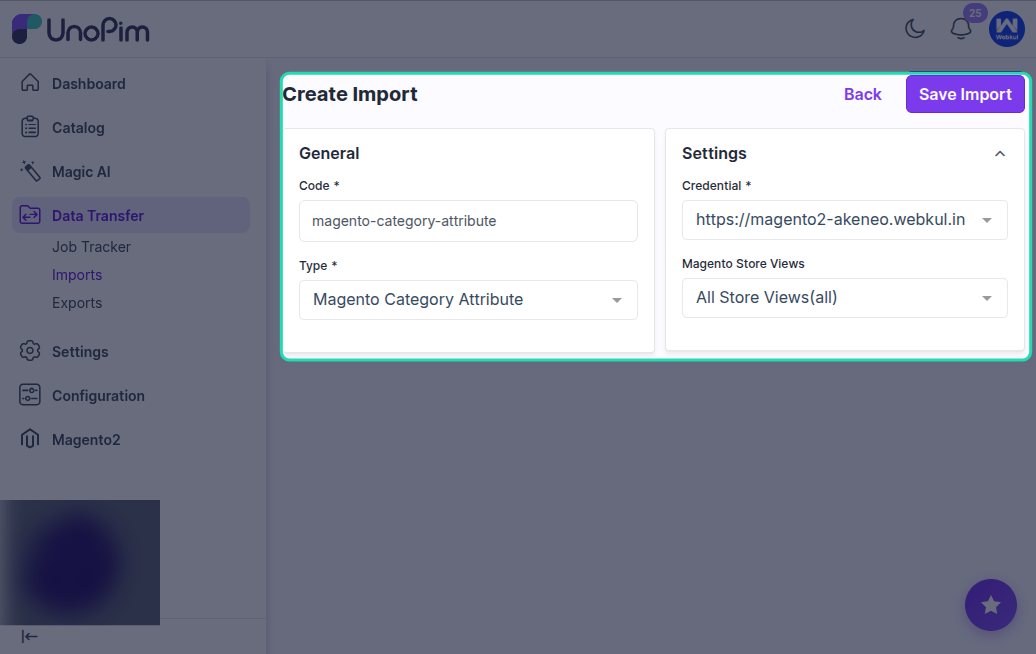The height and width of the screenshot is (654, 1036).
Task: Click the star floating button
Action: pyautogui.click(x=990, y=604)
